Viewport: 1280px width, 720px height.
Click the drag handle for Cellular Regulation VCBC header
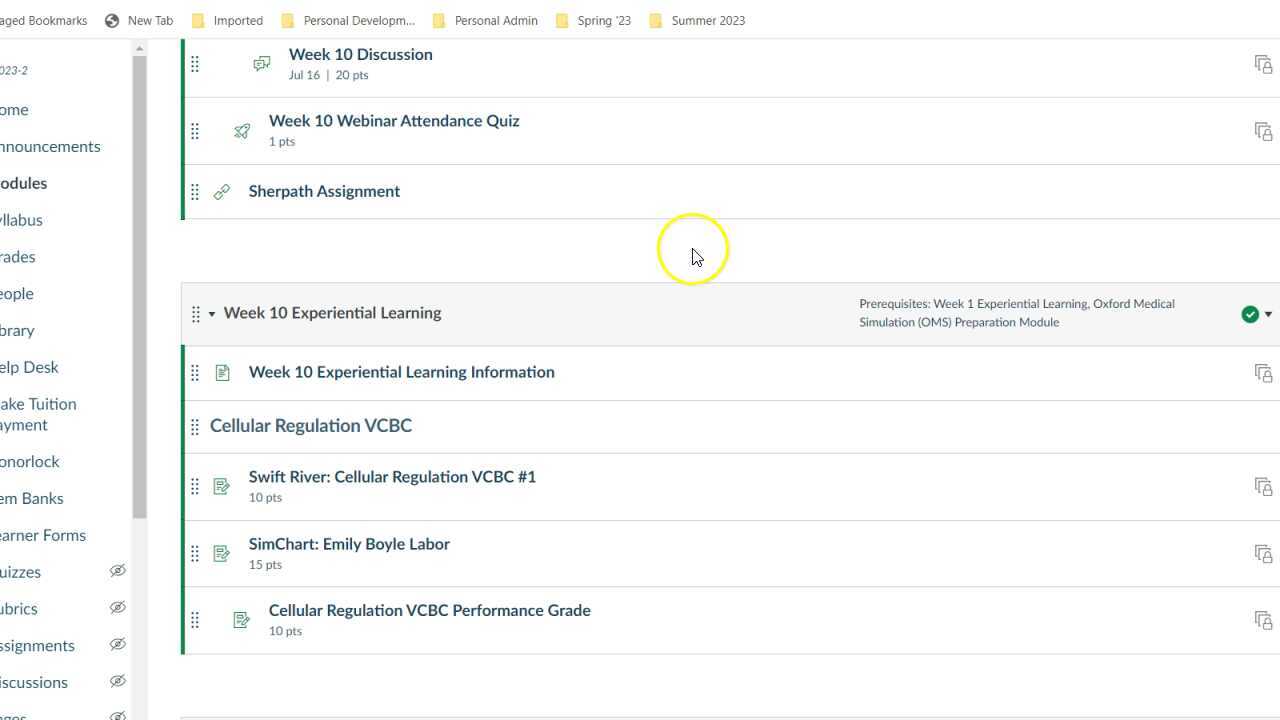[195, 427]
